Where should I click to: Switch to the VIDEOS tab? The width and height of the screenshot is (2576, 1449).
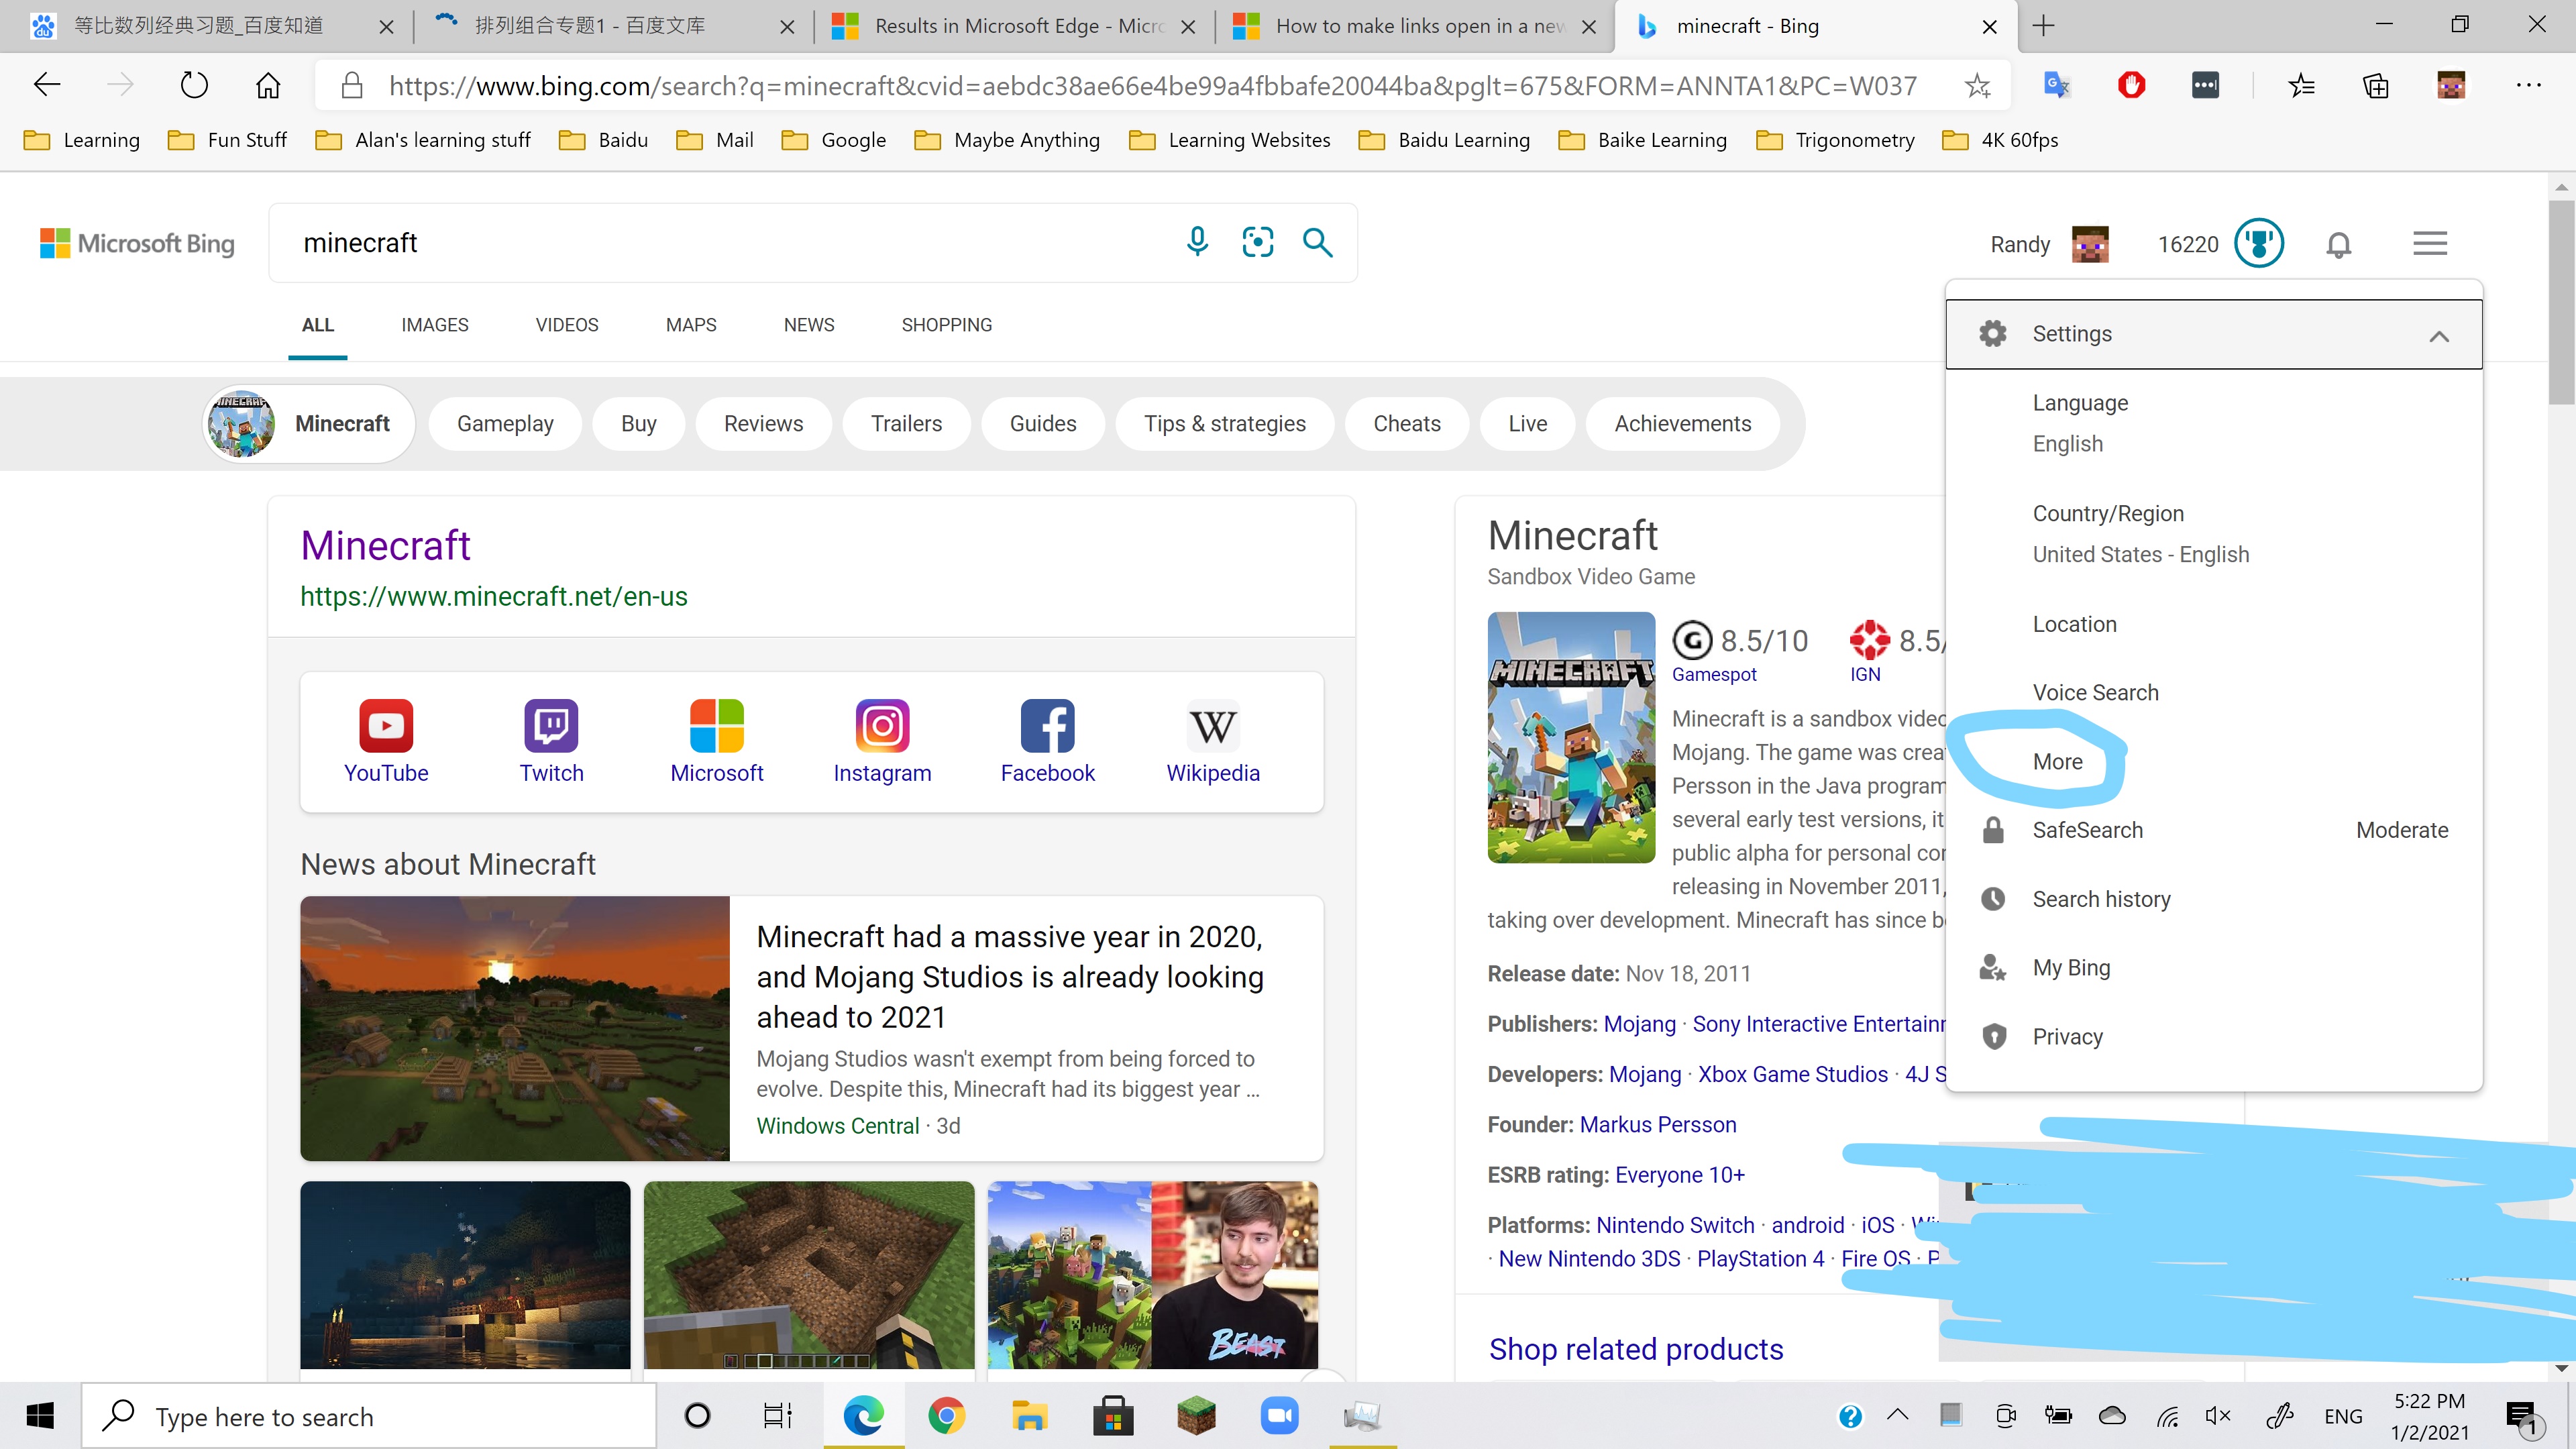pyautogui.click(x=566, y=325)
